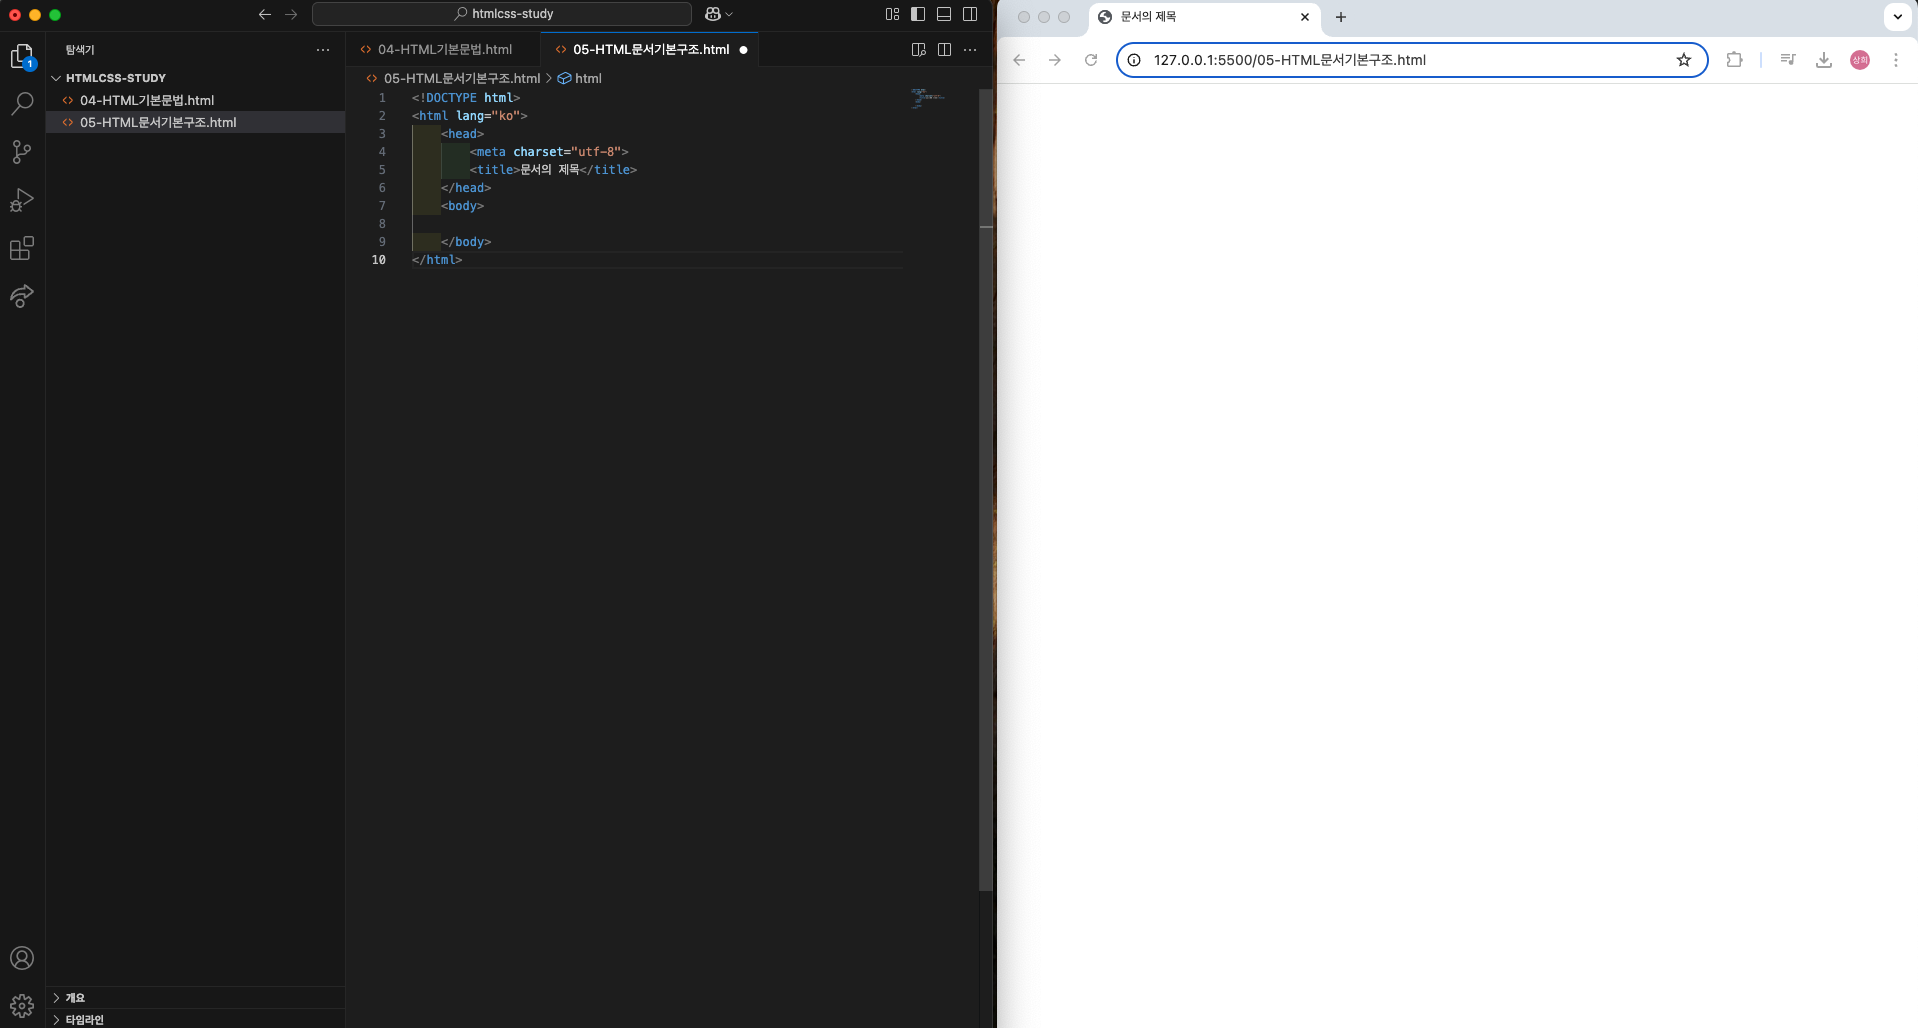Toggle the secondary side bar
This screenshot has width=1918, height=1028.
[970, 14]
